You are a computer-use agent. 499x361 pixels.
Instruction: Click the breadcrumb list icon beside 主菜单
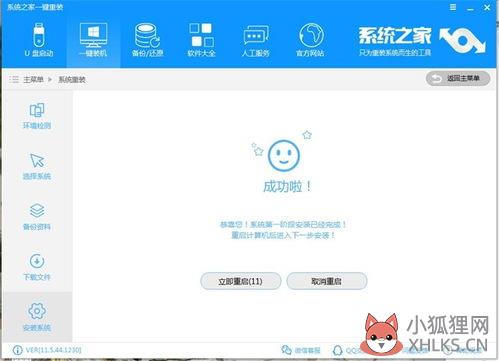14,79
